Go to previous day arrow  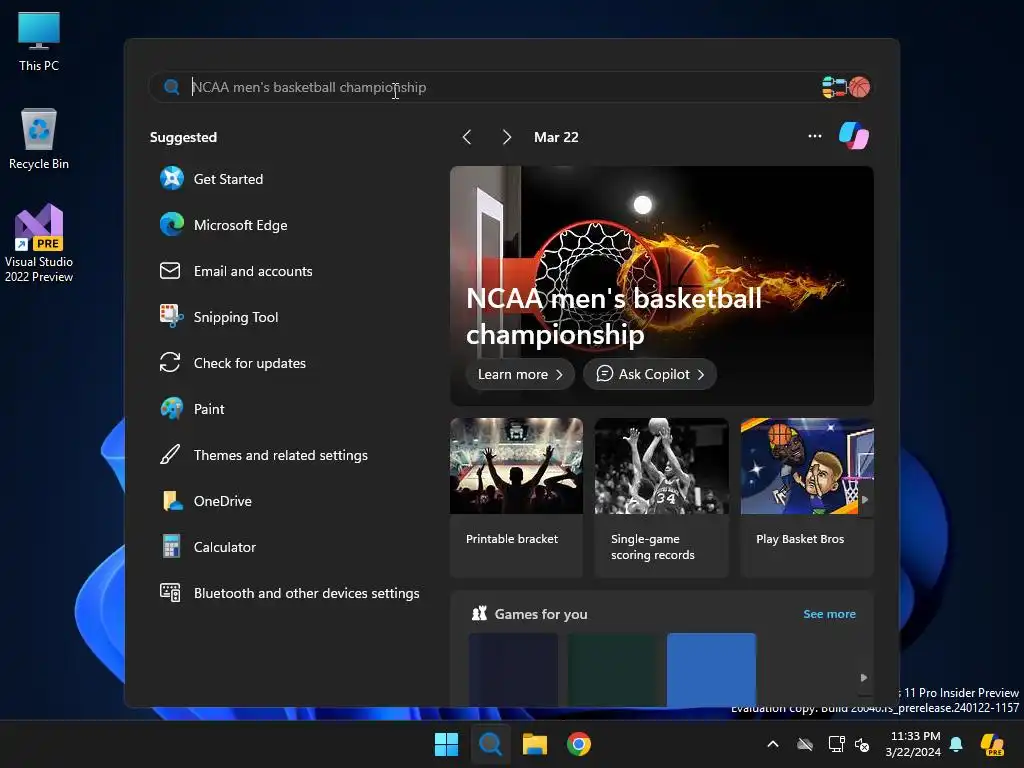[466, 136]
